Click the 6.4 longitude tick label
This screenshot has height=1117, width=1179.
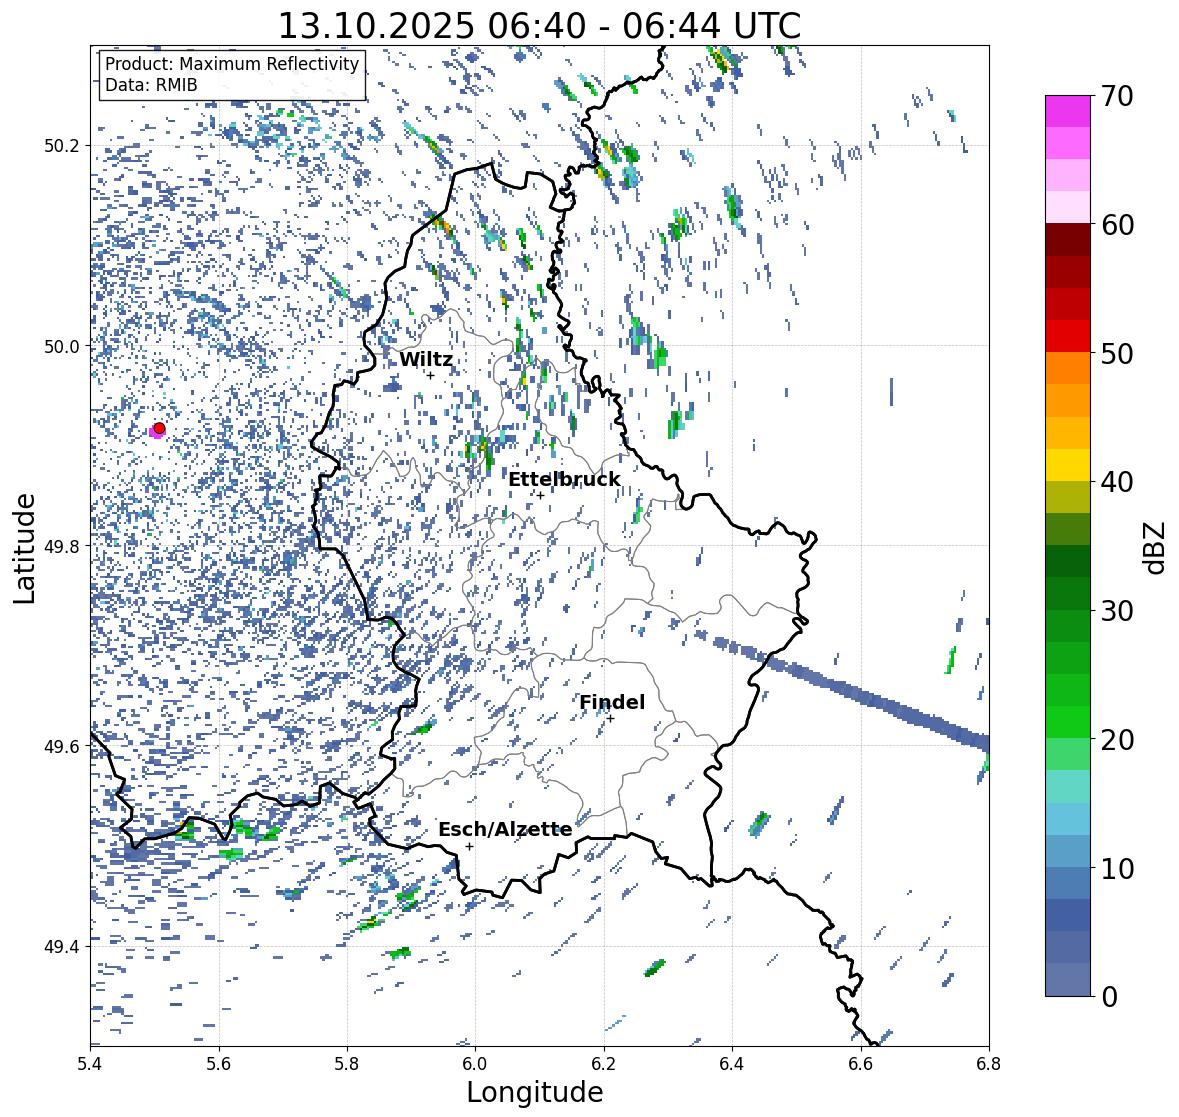point(732,1064)
